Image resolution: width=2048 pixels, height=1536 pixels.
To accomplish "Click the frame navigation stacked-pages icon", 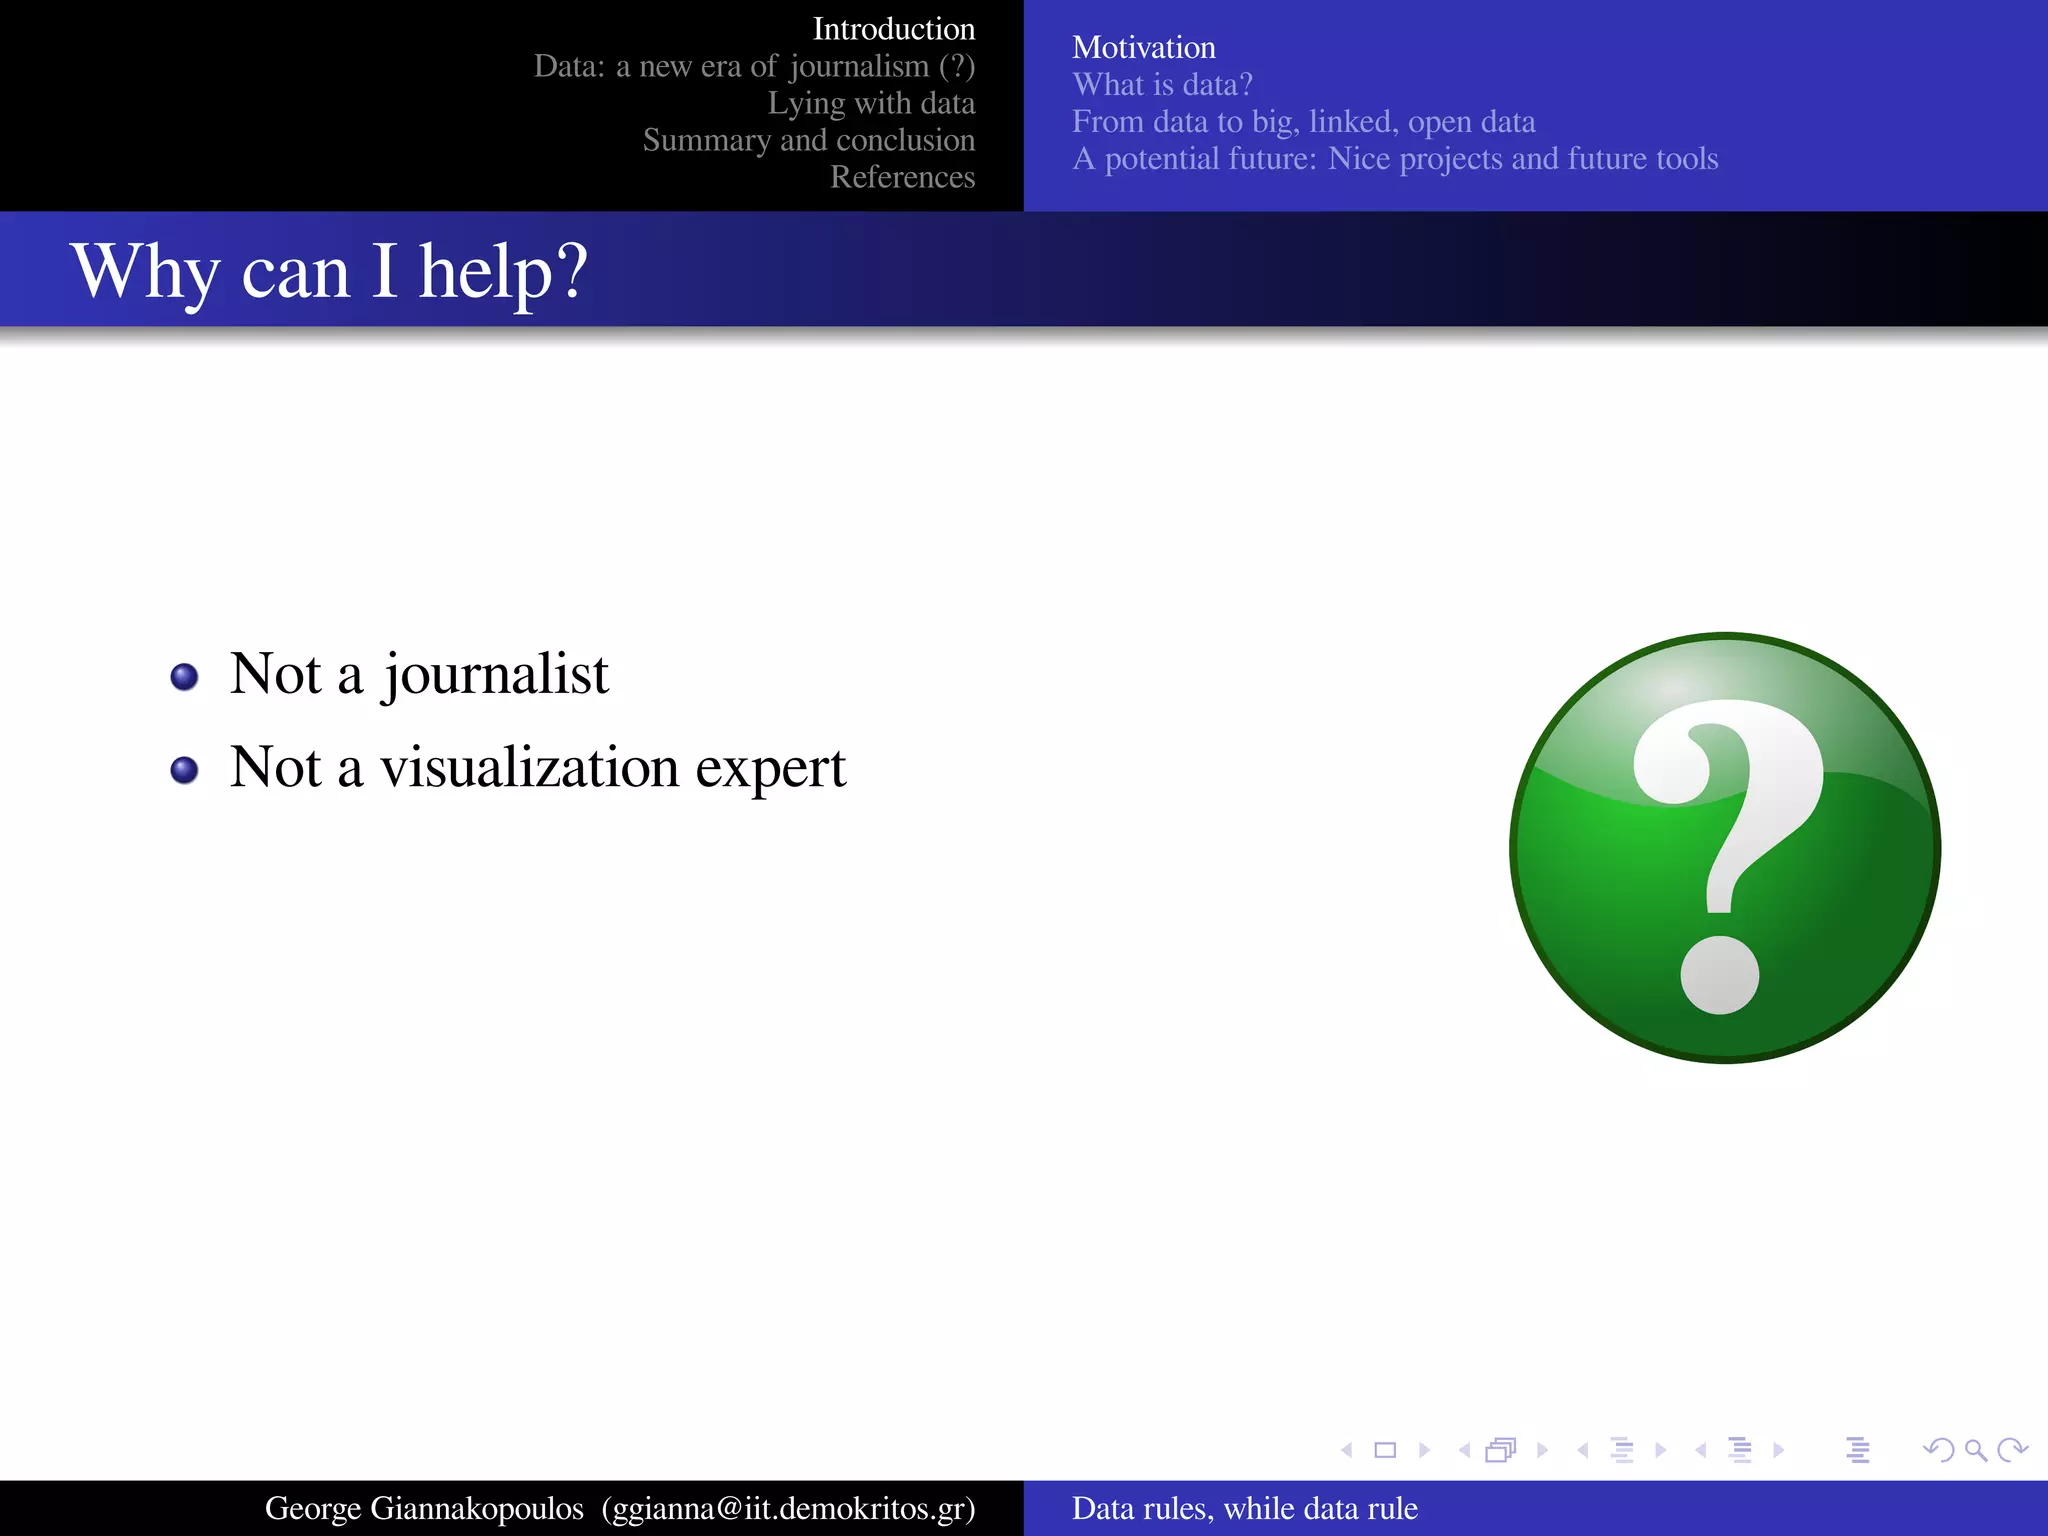I will point(1501,1450).
